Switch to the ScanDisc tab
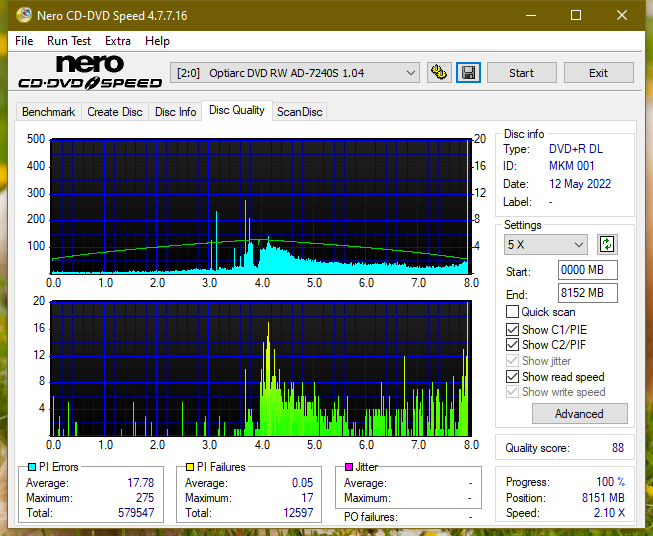 point(299,112)
